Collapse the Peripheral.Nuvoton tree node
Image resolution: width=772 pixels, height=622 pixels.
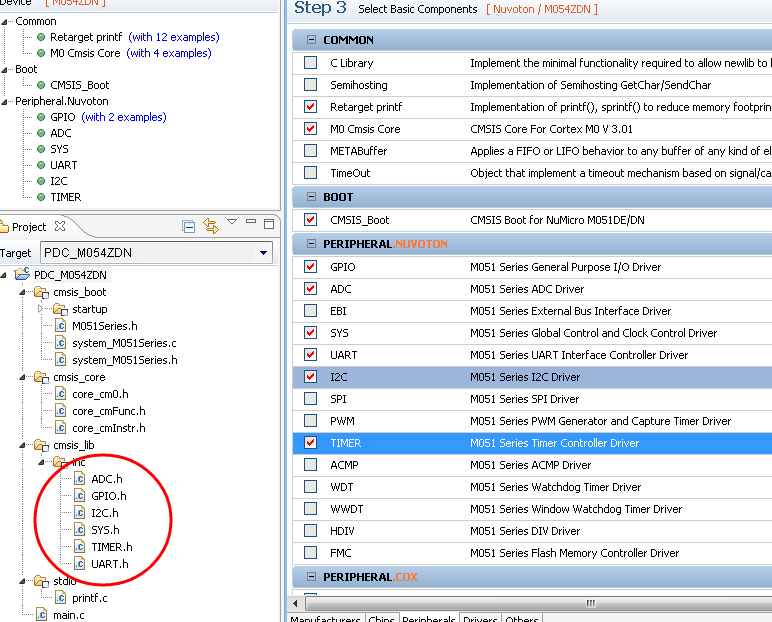click(4, 101)
